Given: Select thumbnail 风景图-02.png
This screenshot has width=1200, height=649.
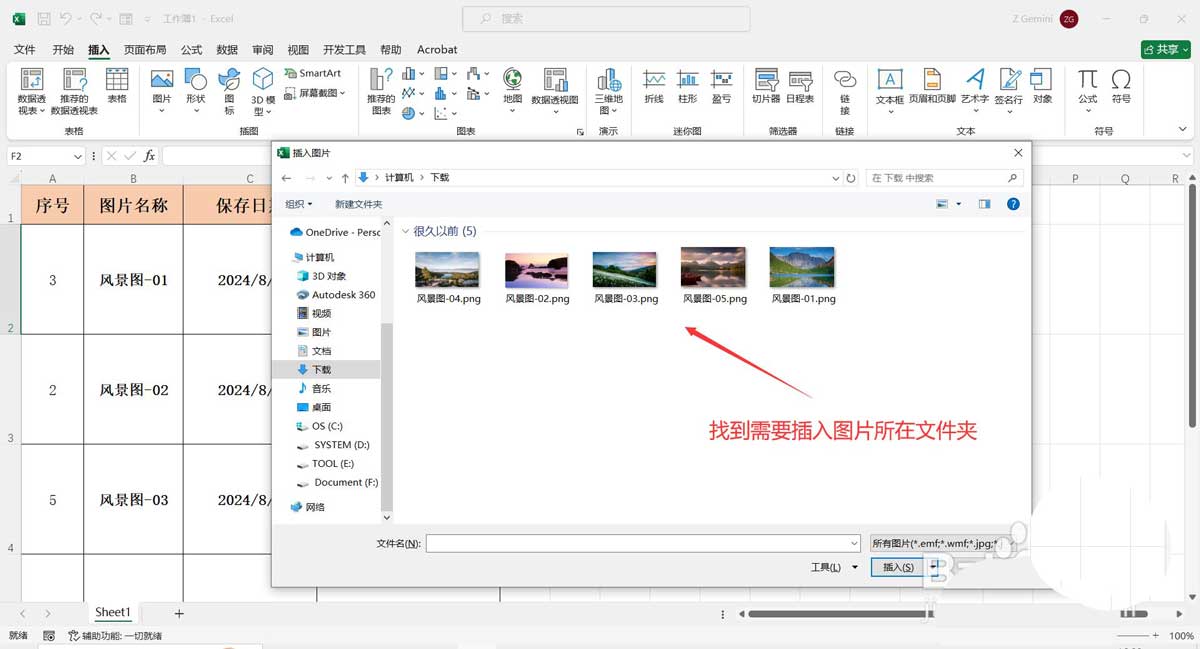Looking at the screenshot, I should coord(537,269).
